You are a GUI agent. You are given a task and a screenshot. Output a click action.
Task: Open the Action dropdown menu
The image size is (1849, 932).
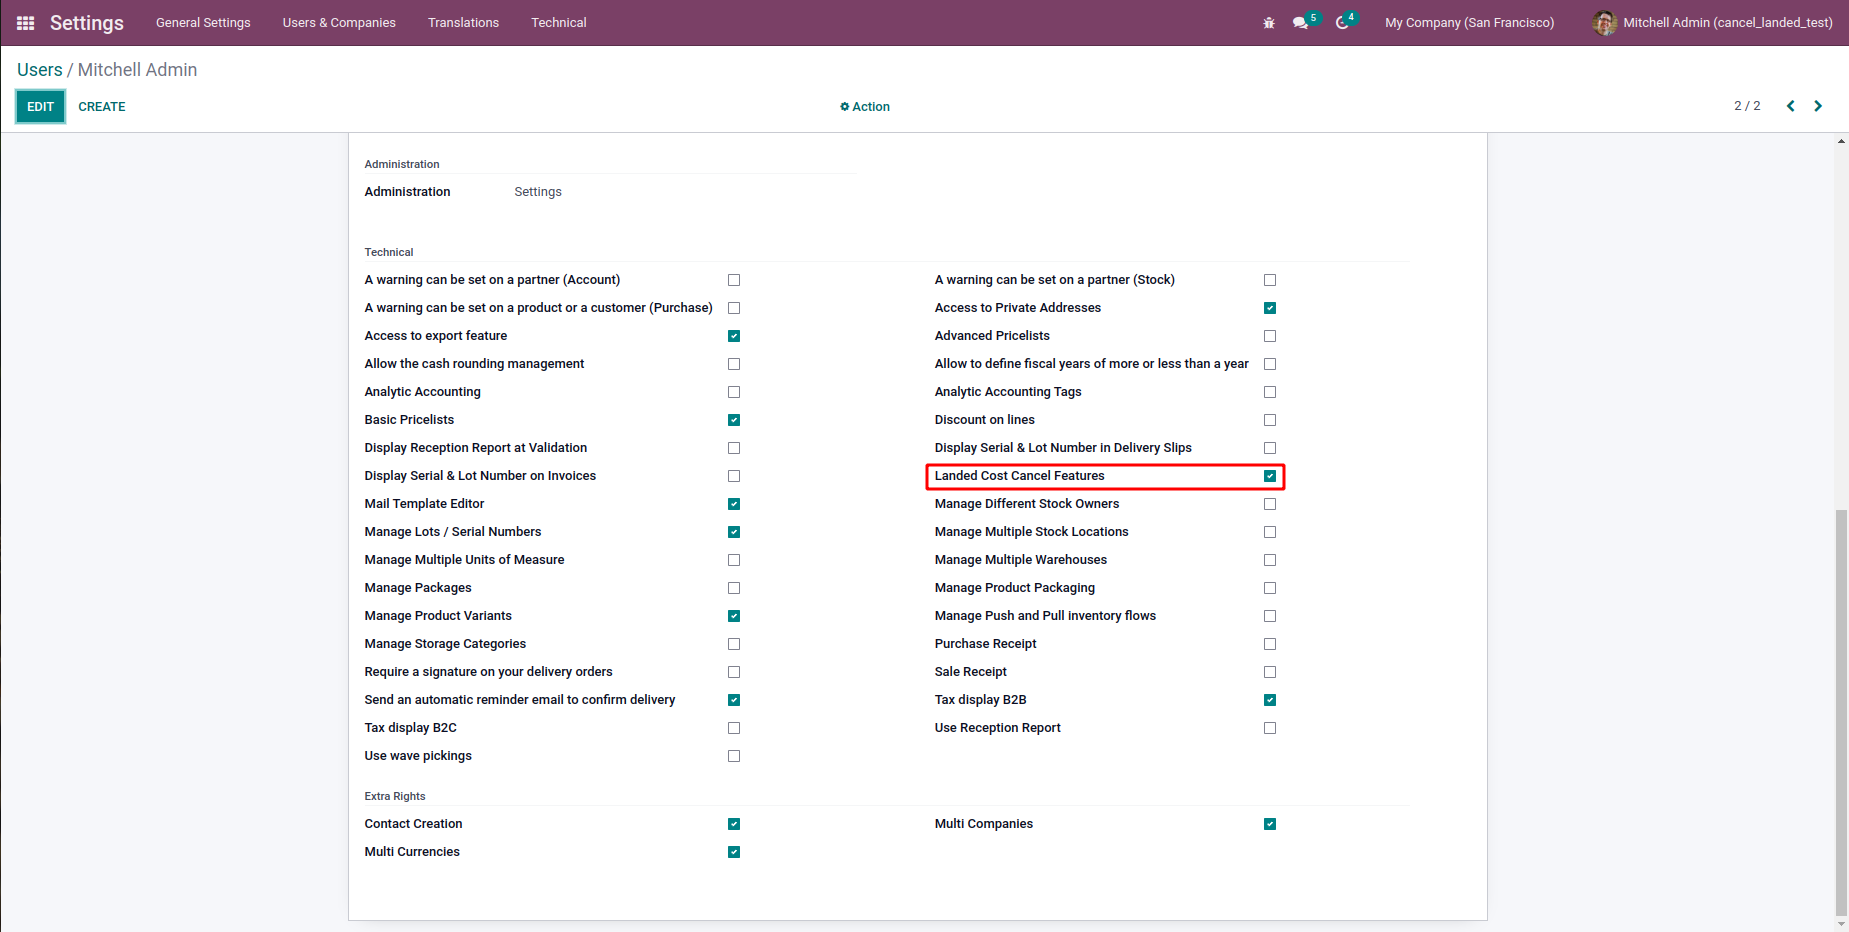(x=865, y=107)
